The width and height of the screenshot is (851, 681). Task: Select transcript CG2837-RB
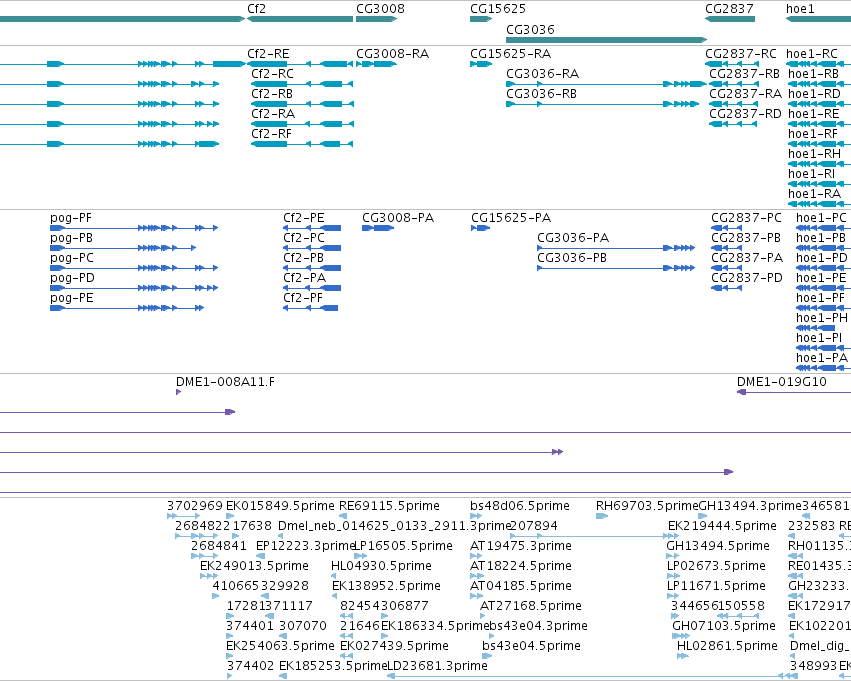[x=733, y=84]
